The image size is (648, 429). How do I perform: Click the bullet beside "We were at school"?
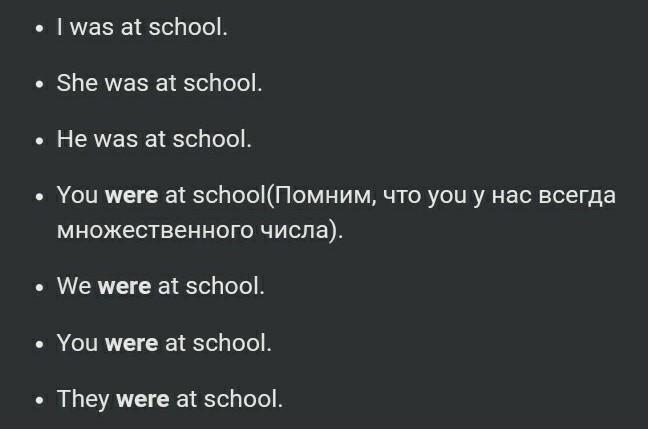click(39, 288)
